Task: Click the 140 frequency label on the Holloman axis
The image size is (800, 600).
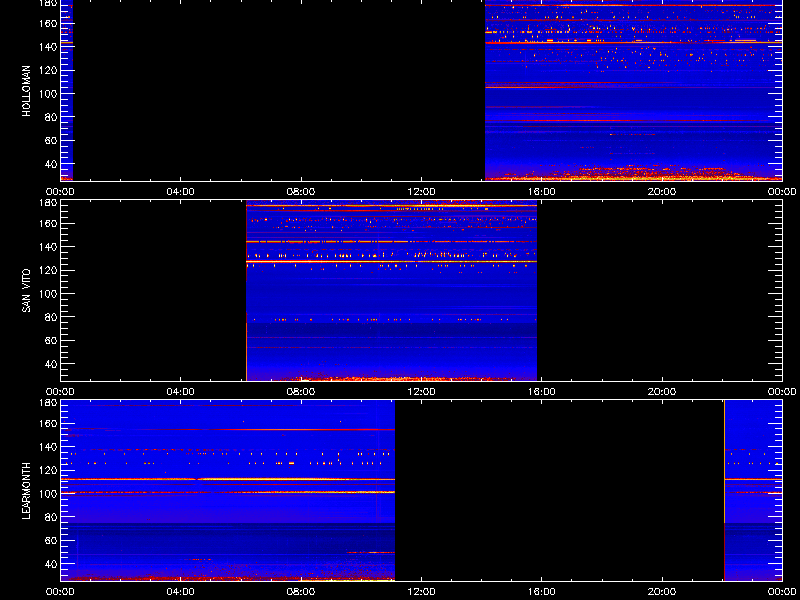Action: tap(49, 47)
